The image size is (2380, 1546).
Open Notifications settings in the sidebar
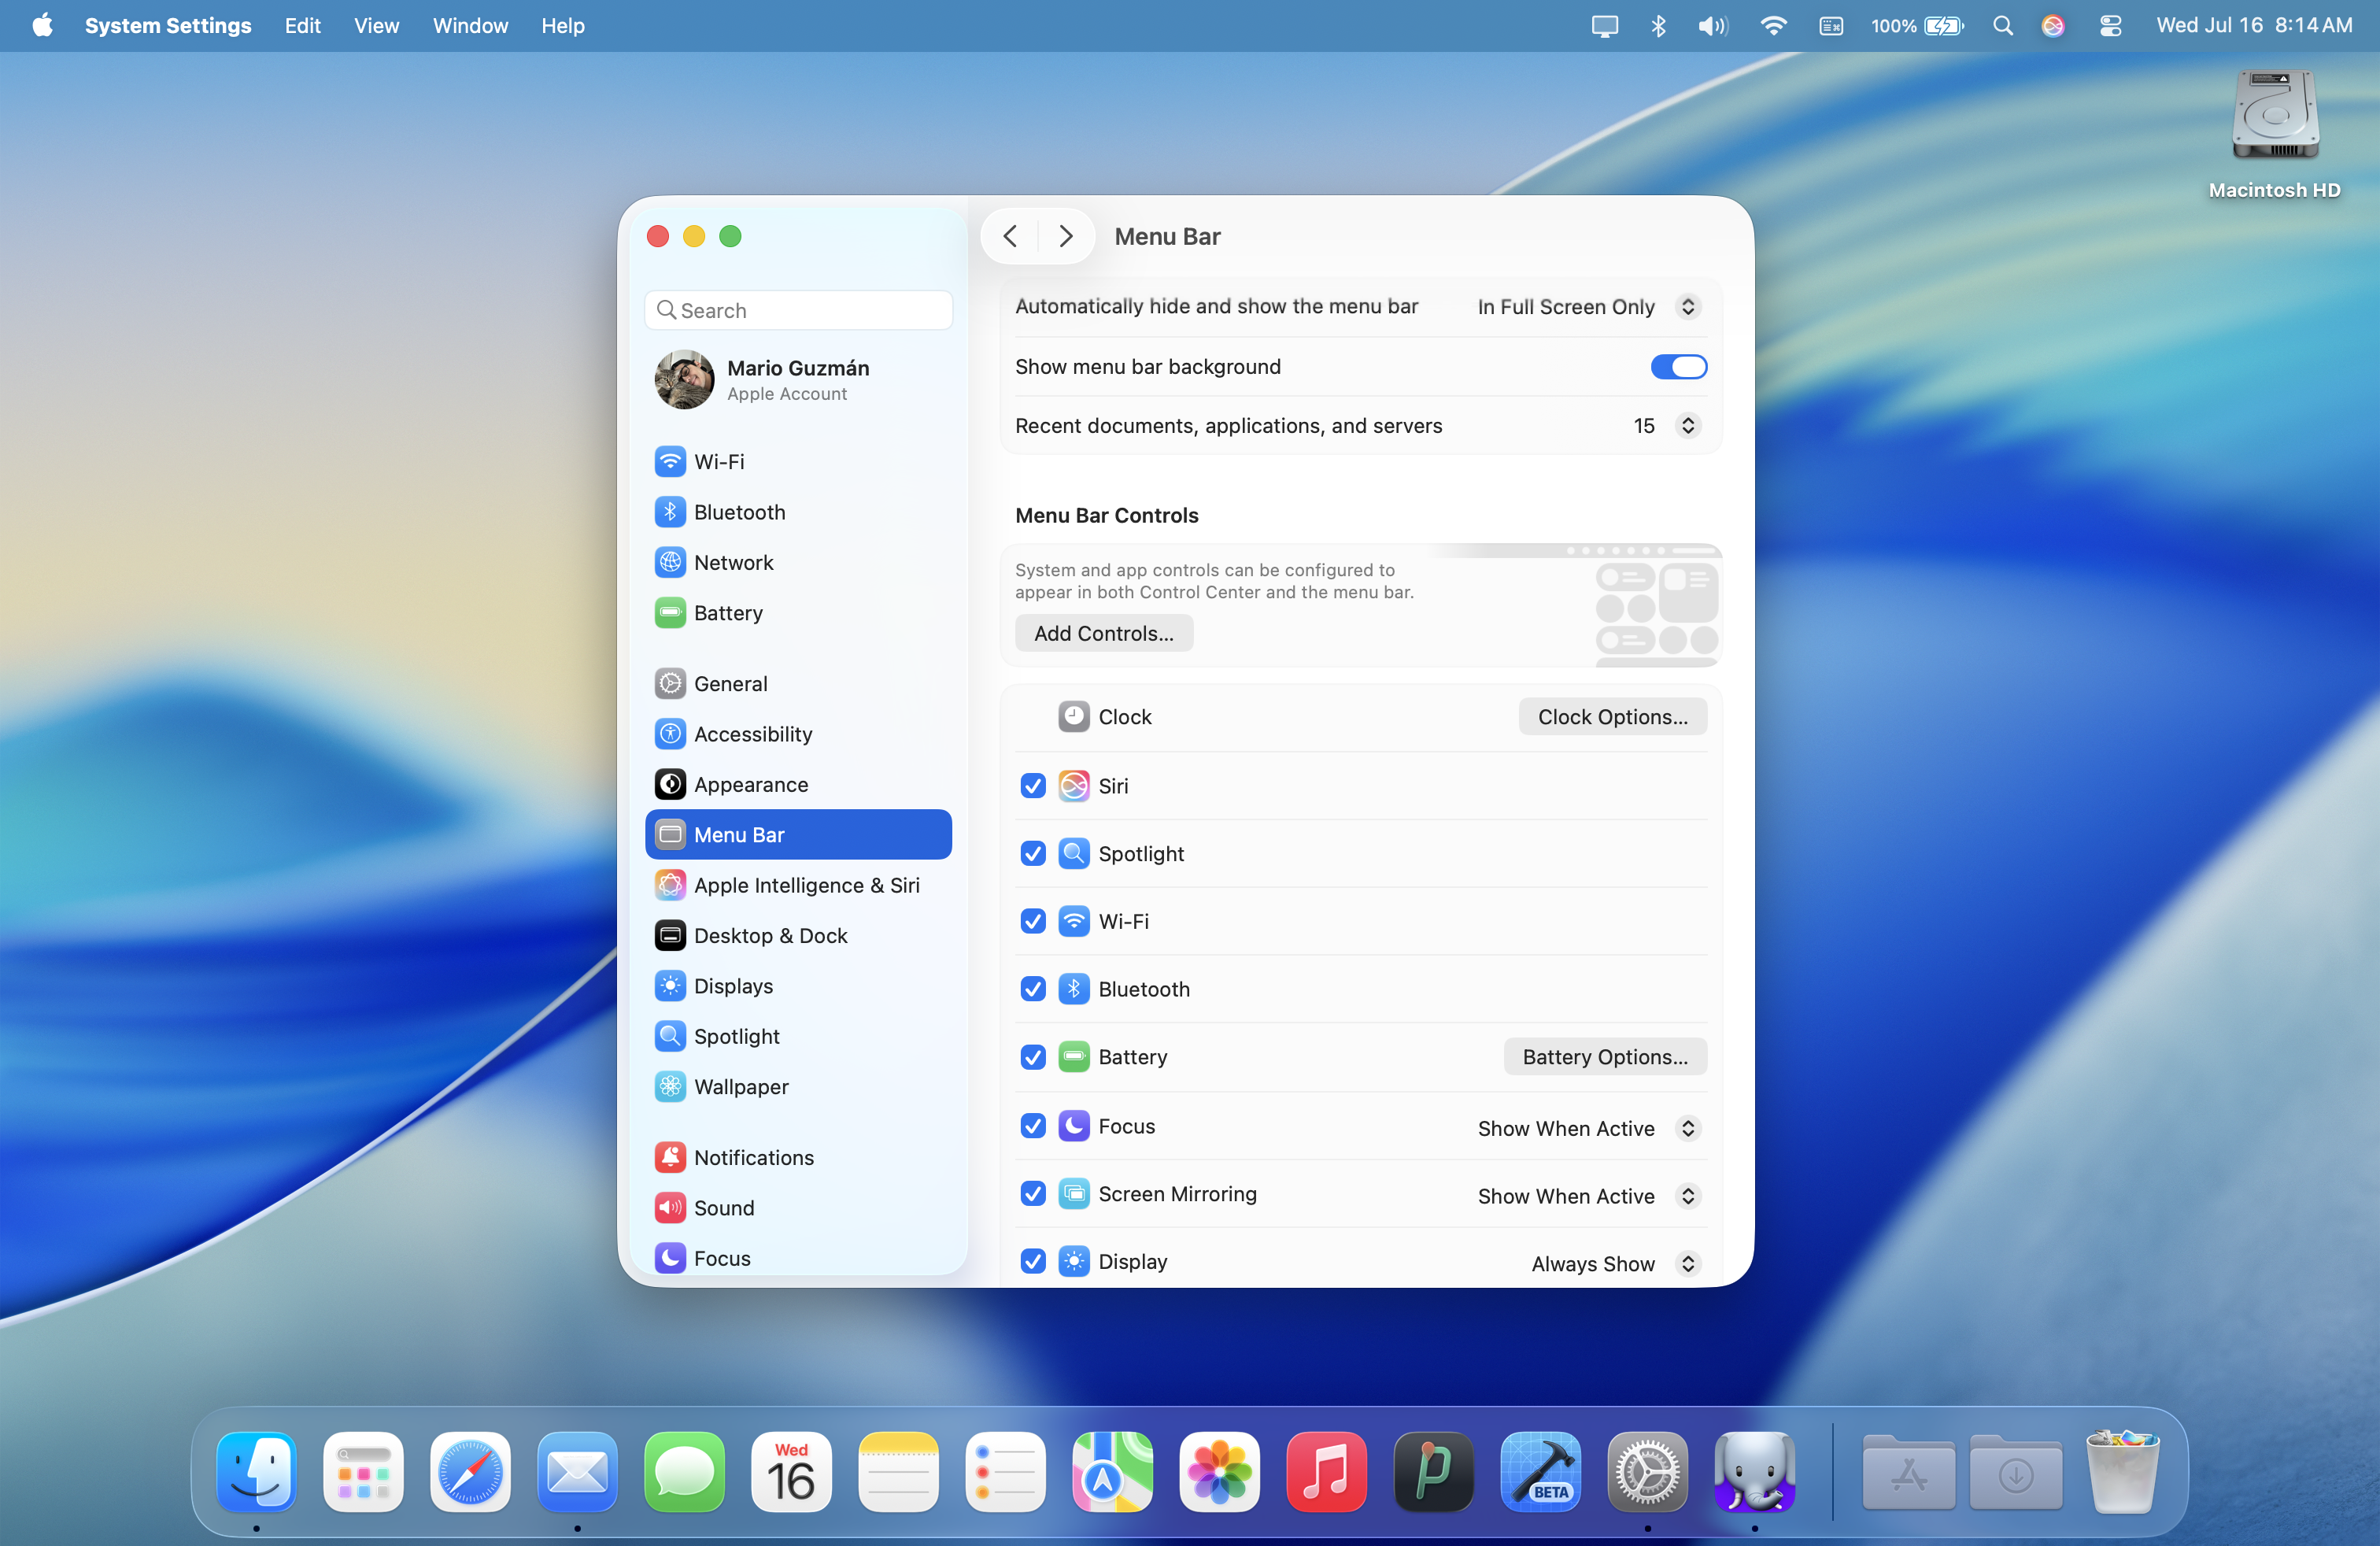tap(798, 1157)
